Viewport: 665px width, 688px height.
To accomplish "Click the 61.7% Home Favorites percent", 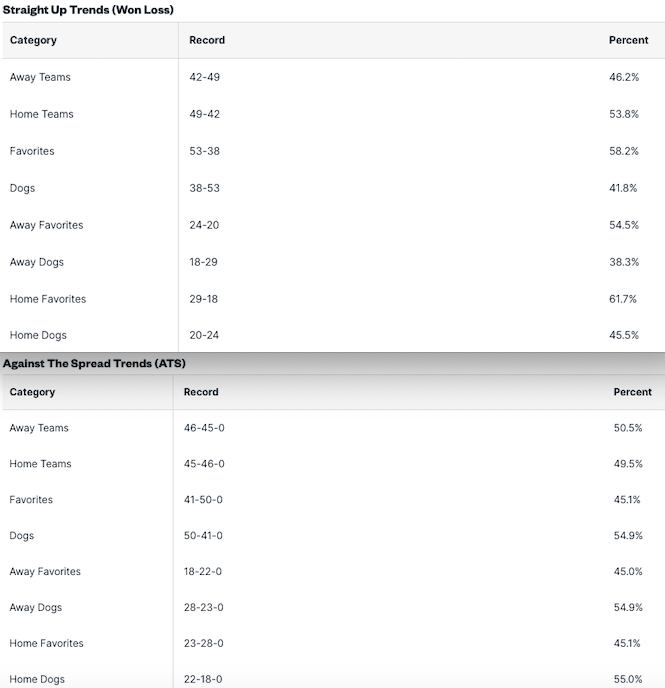I will click(x=624, y=299).
